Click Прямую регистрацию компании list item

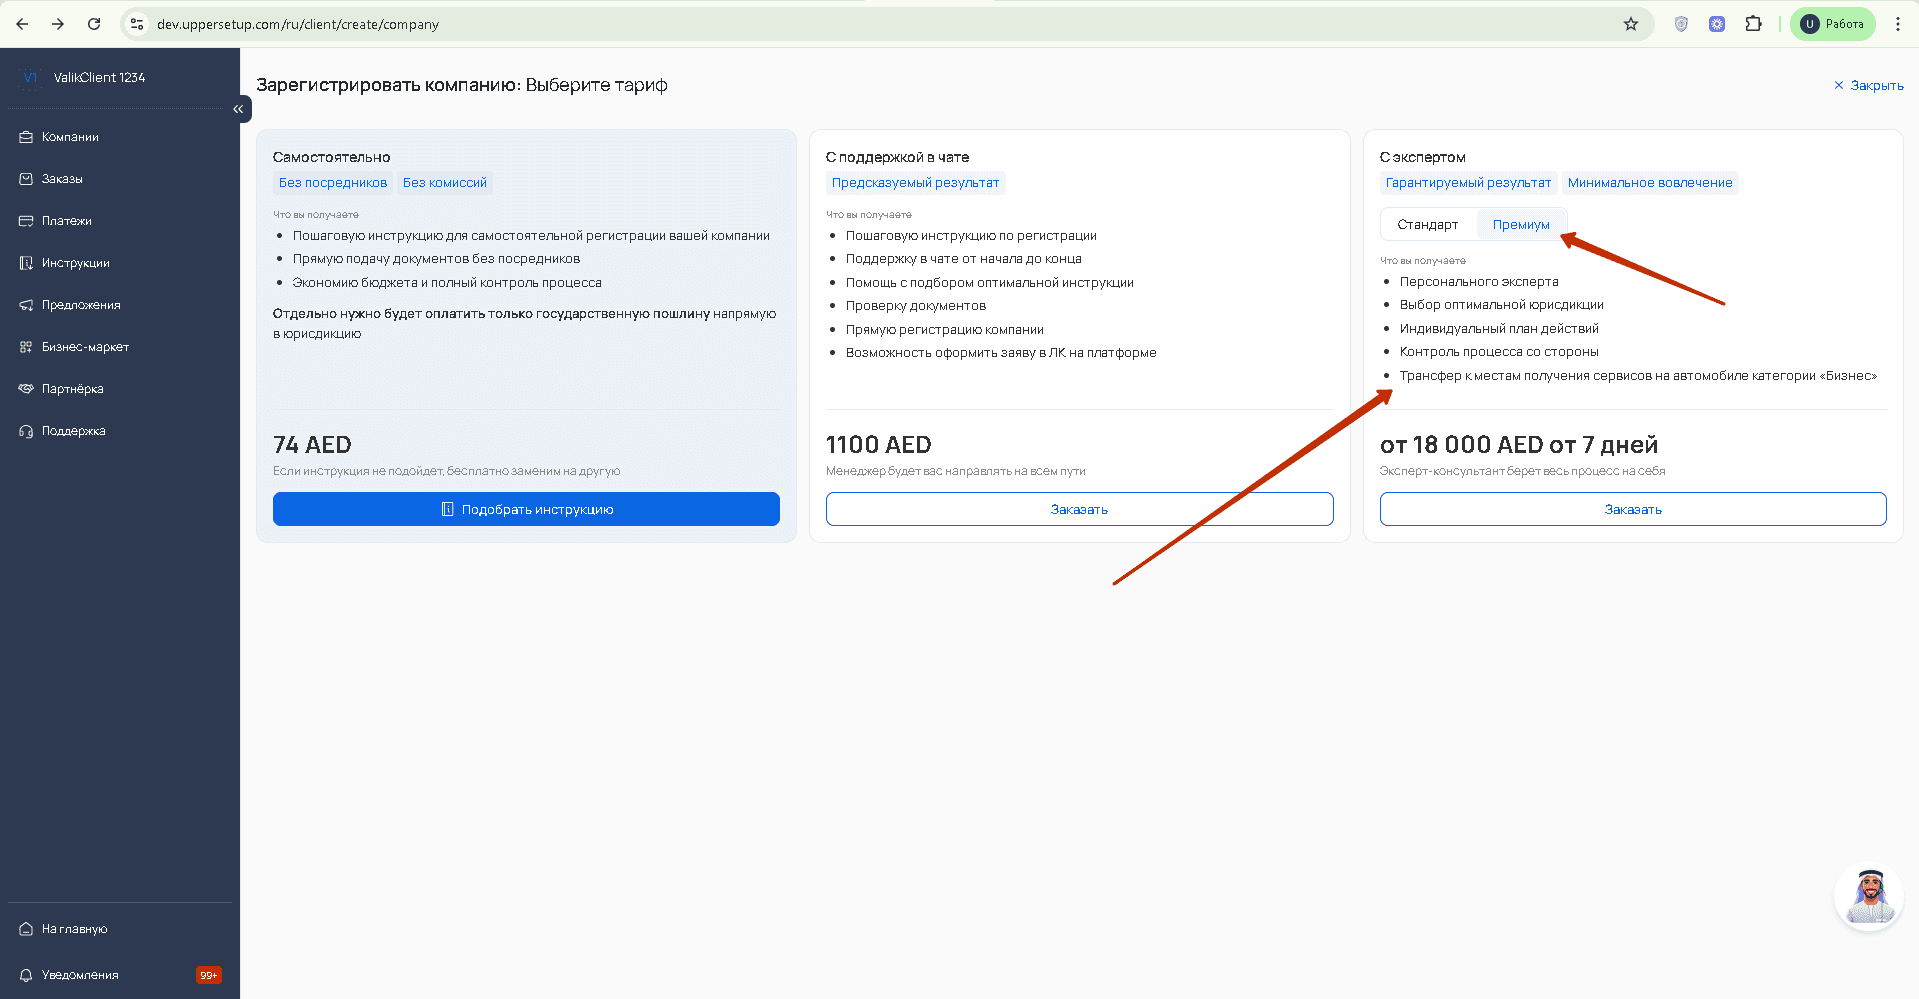945,330
